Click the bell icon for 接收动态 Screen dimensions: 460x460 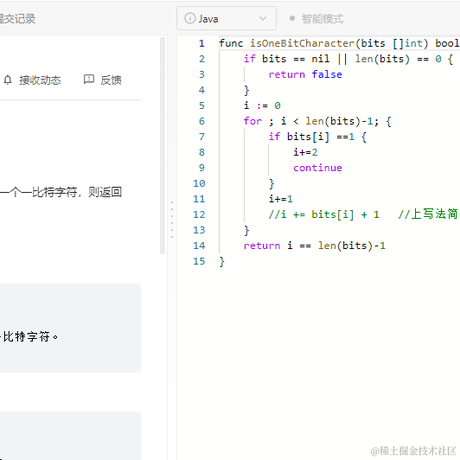pyautogui.click(x=8, y=80)
